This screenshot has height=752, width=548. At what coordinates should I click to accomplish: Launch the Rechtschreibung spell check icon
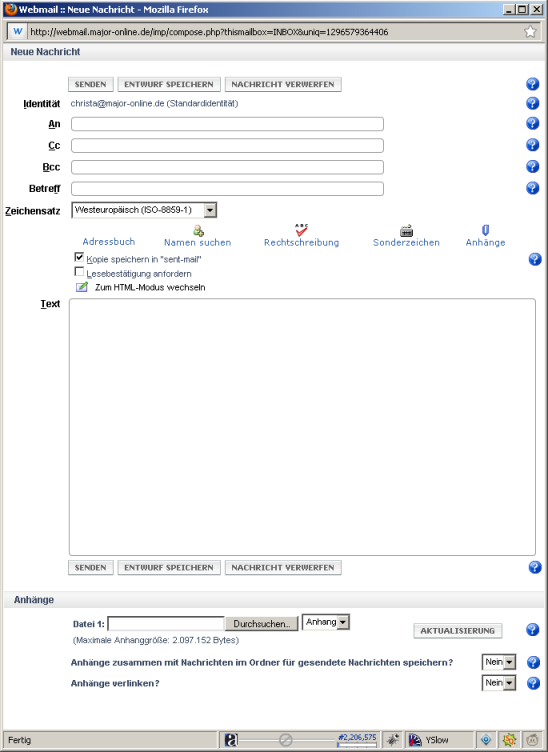(301, 230)
